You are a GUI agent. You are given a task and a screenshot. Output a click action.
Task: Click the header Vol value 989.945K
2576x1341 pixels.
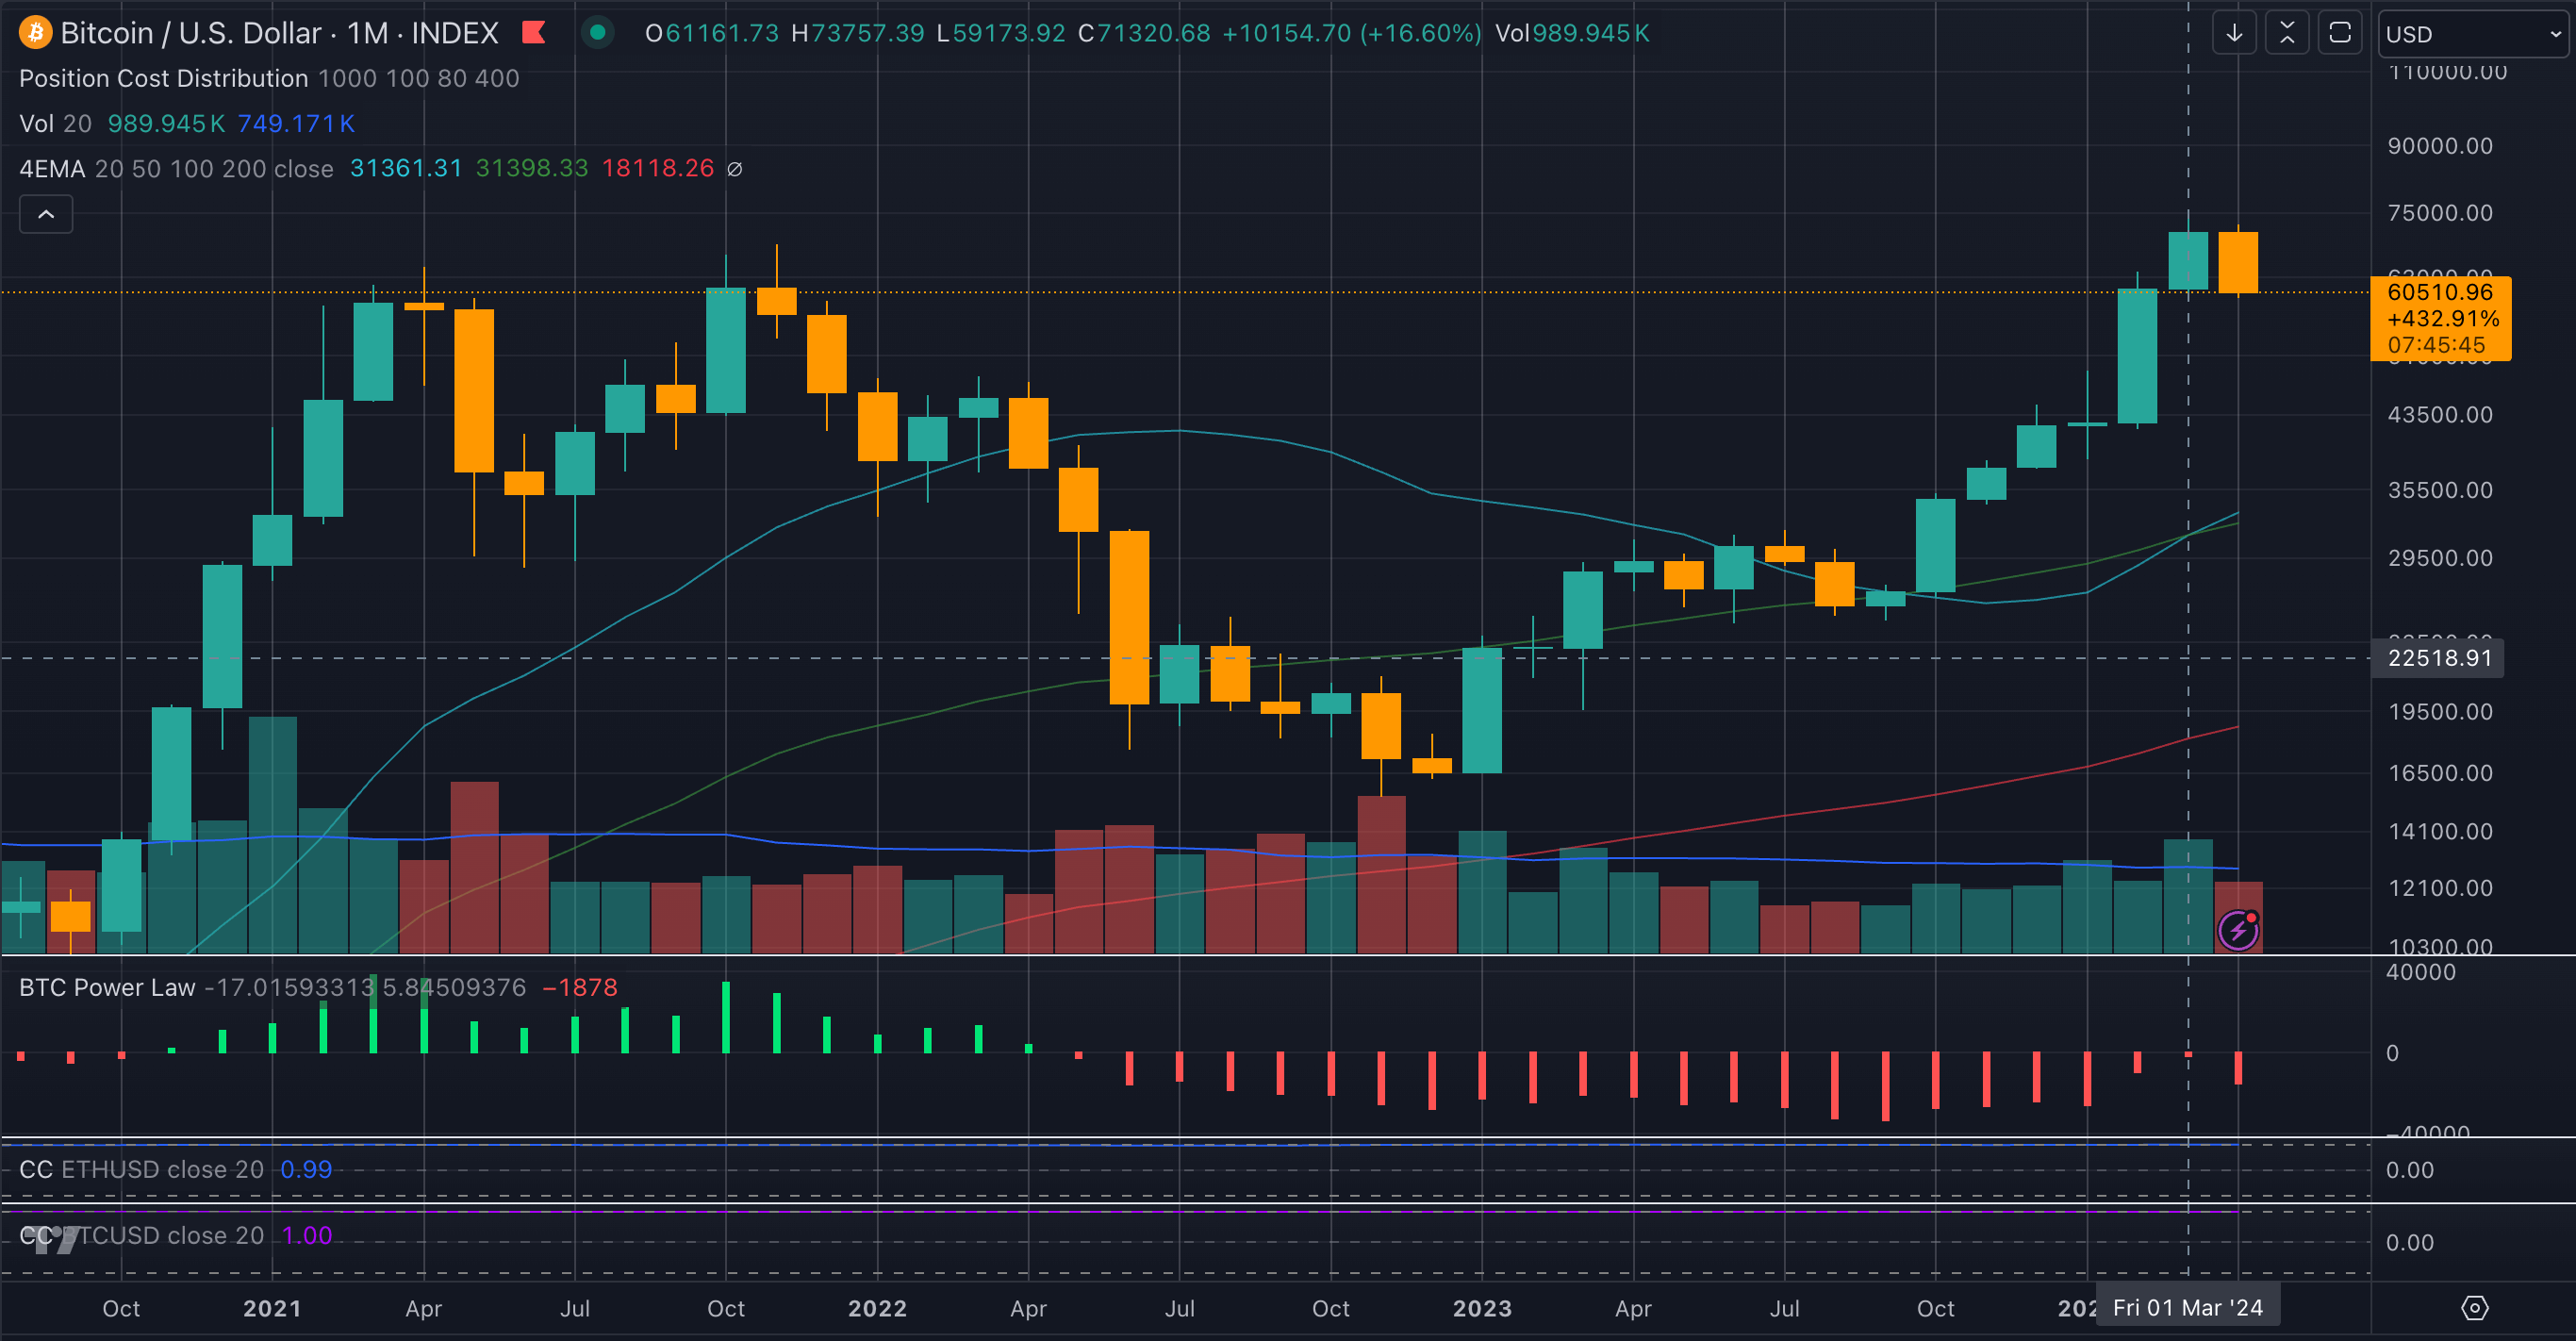[x=1590, y=33]
